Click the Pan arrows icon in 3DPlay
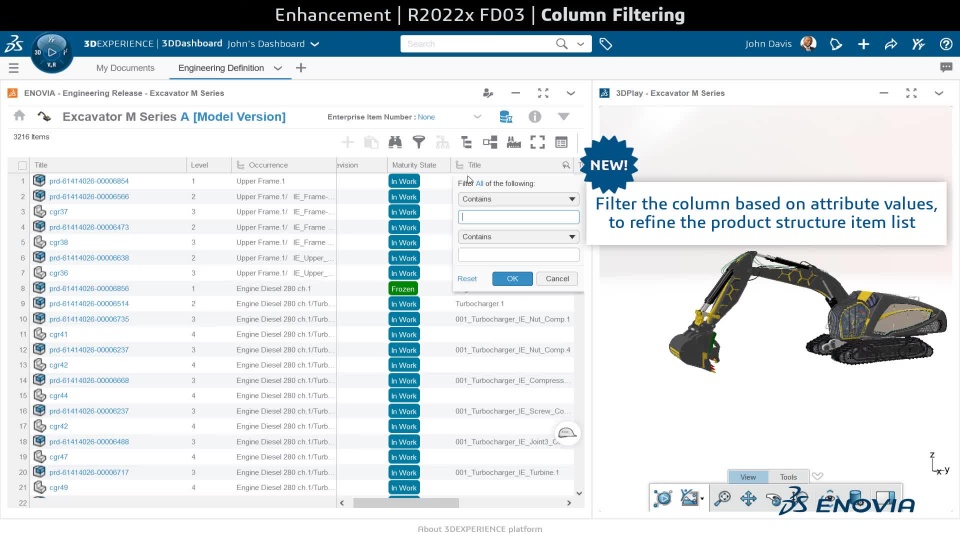 tap(748, 498)
